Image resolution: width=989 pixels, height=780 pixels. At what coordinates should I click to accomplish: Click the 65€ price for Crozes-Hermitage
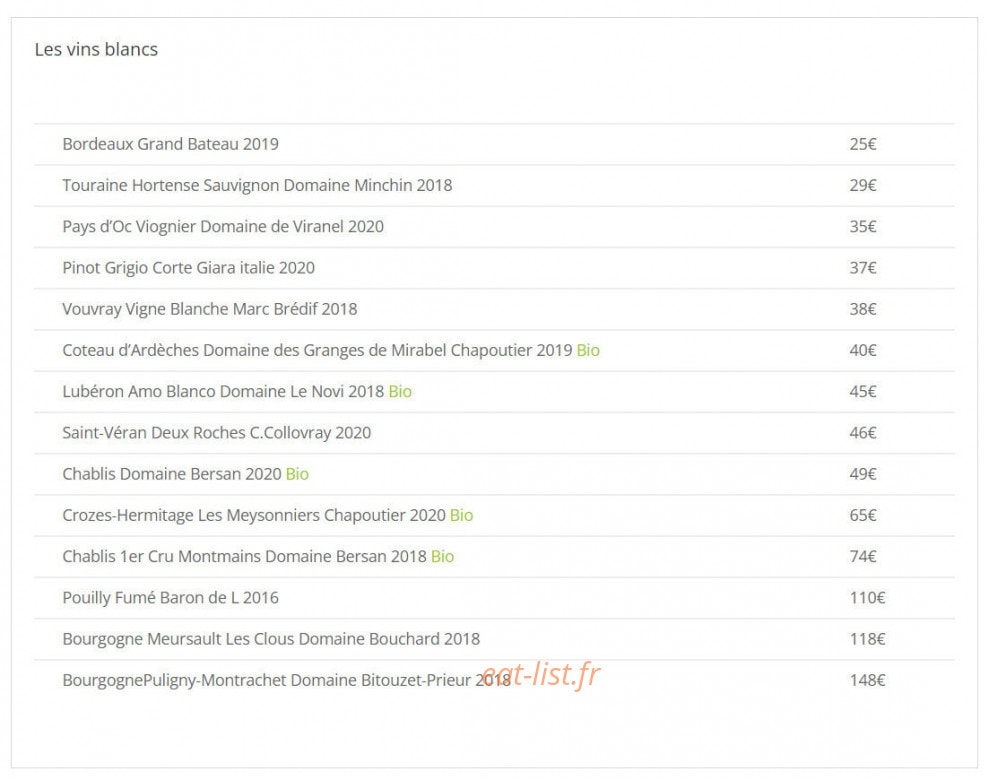(863, 515)
